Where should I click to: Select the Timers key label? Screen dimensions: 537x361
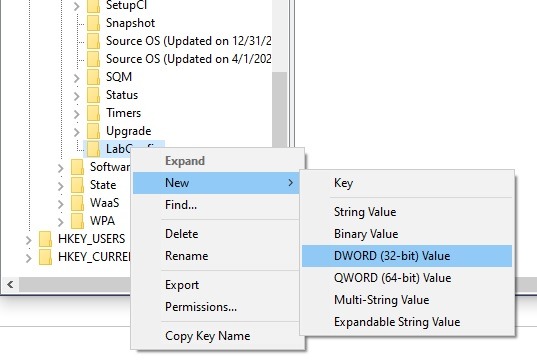click(x=123, y=113)
